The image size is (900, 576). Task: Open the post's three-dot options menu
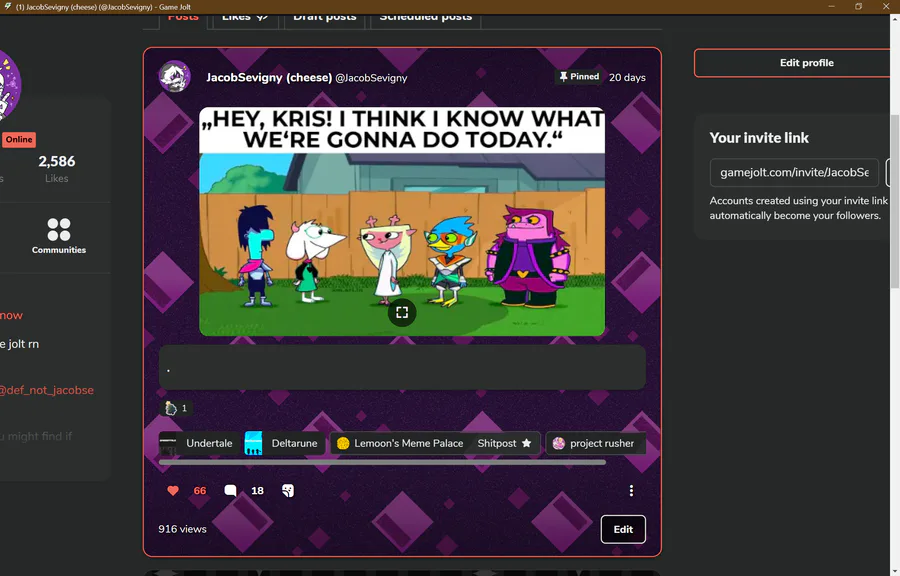tap(631, 491)
